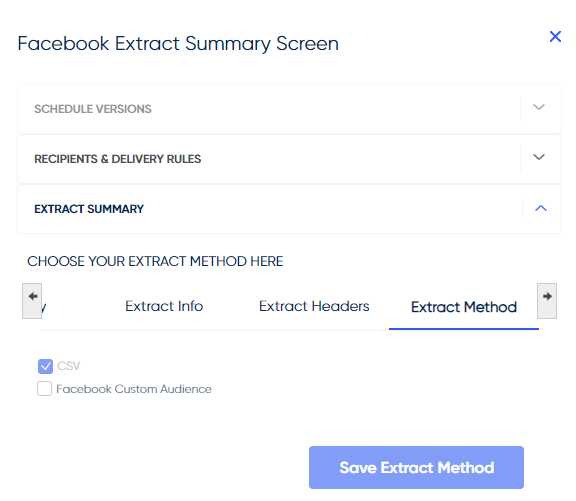
Task: Click the CHOOSE YOUR EXTRACT METHOD HERE text
Action: pos(155,261)
